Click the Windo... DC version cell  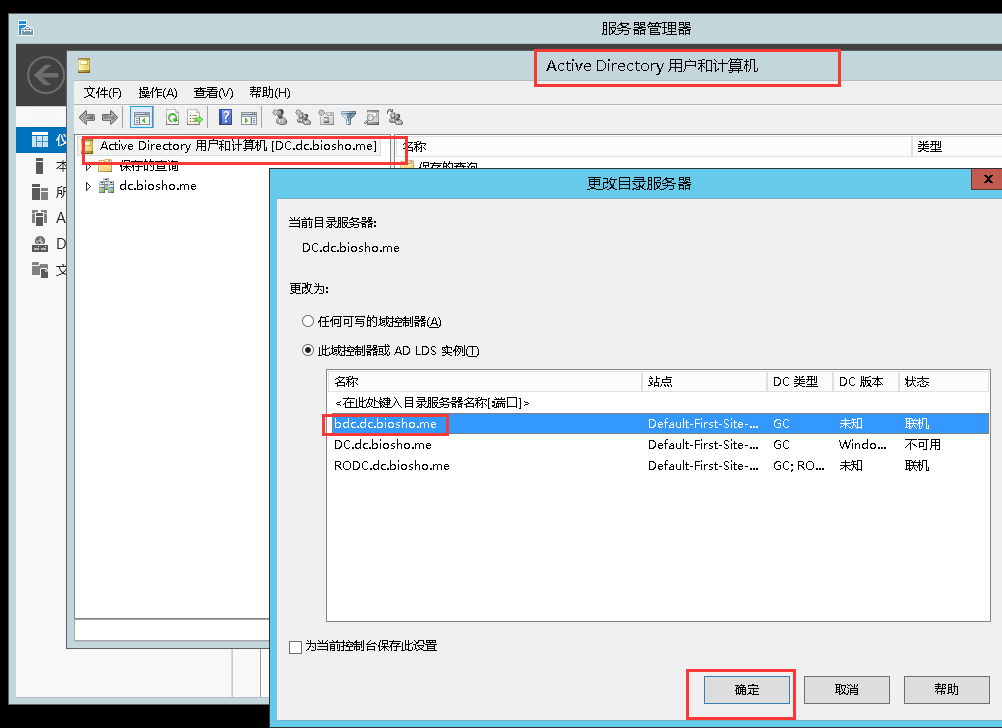click(x=863, y=445)
